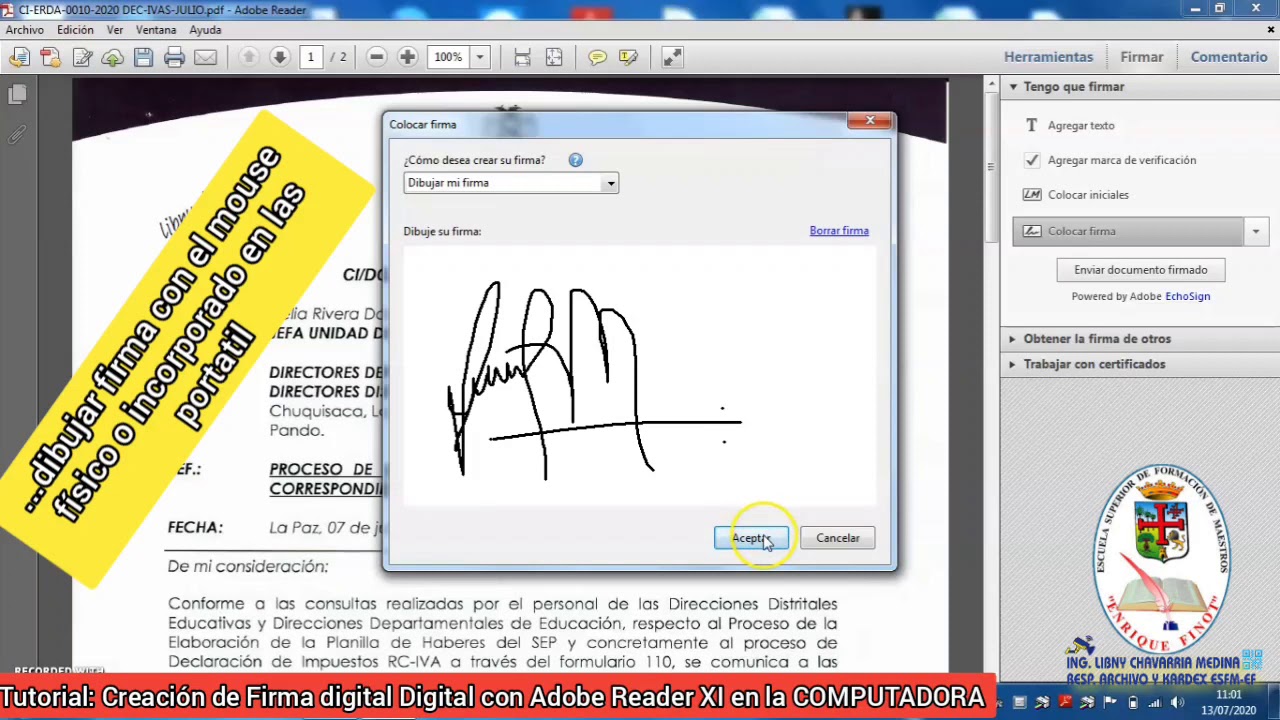1280x720 pixels.
Task: Click the taskbar clock showing 11:01
Action: coord(1229,702)
